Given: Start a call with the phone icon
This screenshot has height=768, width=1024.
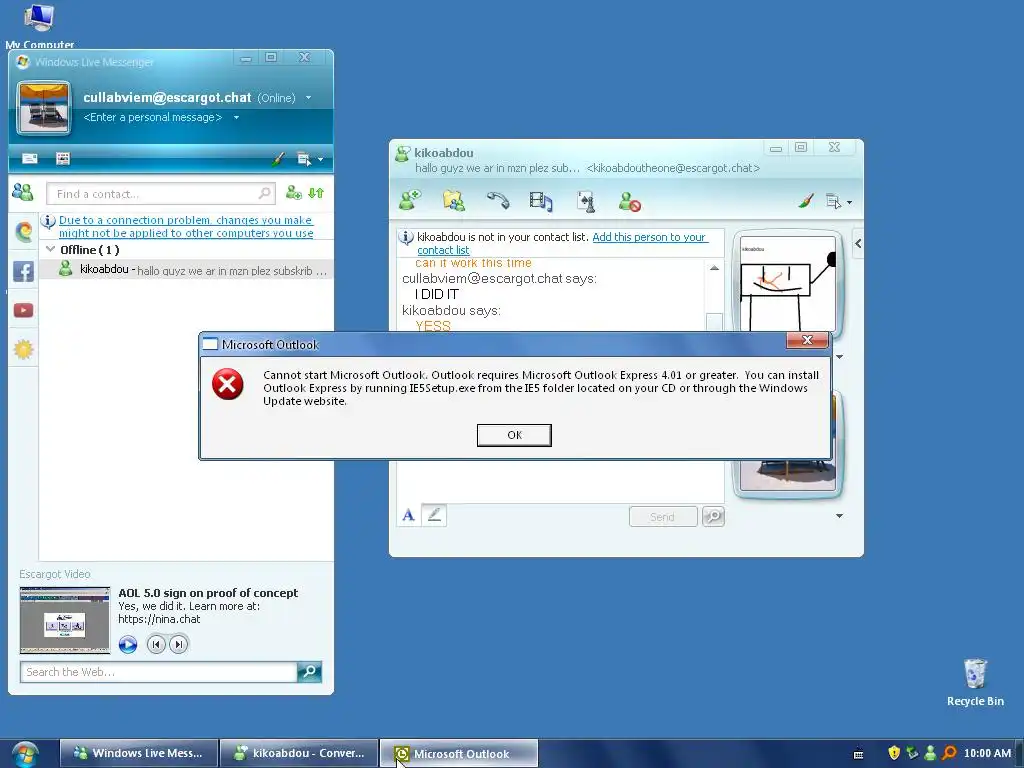Looking at the screenshot, I should 498,200.
